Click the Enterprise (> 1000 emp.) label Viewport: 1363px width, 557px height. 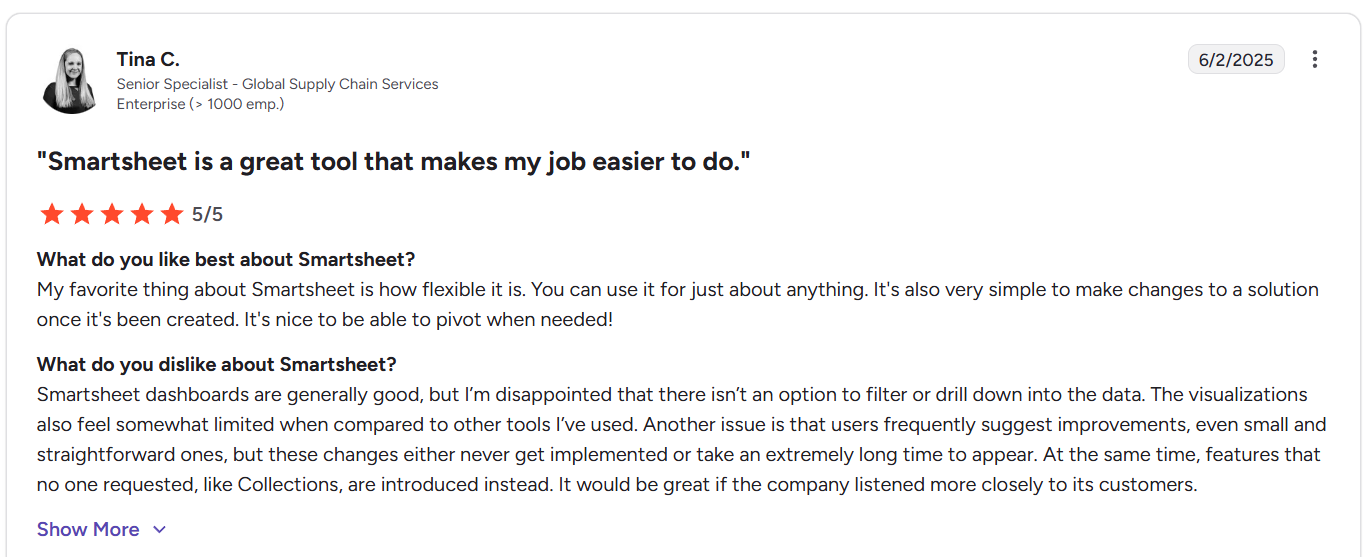click(x=200, y=104)
